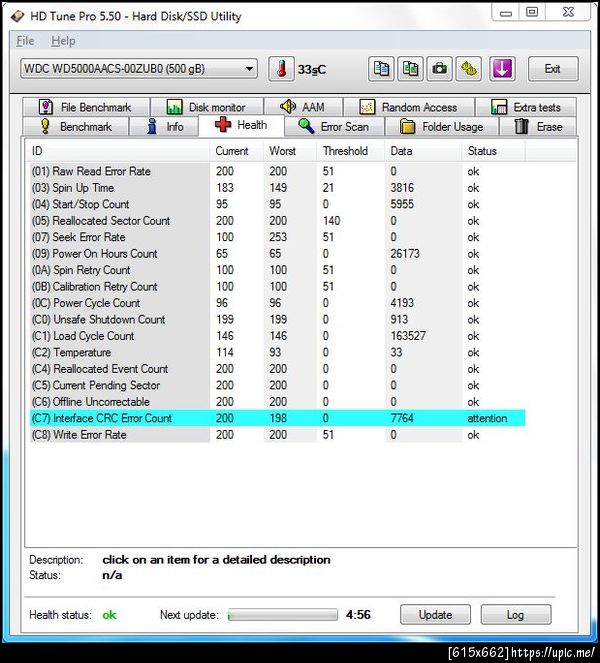Screen dimensions: 600x663
Task: Switch to the Random Access tab
Action: pyautogui.click(x=409, y=107)
